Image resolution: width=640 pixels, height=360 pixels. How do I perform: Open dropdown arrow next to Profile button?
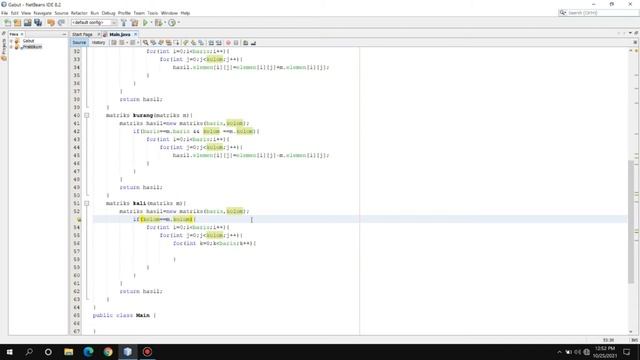(x=178, y=22)
